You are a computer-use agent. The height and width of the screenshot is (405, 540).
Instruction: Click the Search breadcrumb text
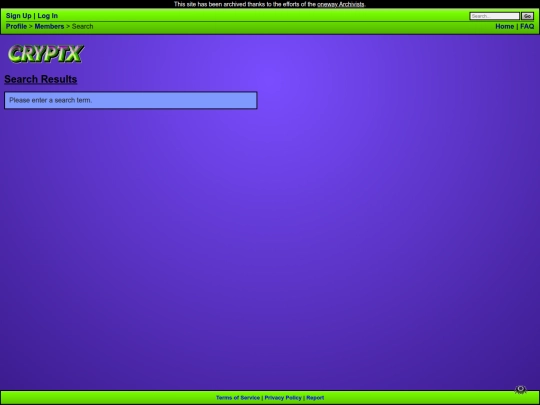[x=82, y=27]
